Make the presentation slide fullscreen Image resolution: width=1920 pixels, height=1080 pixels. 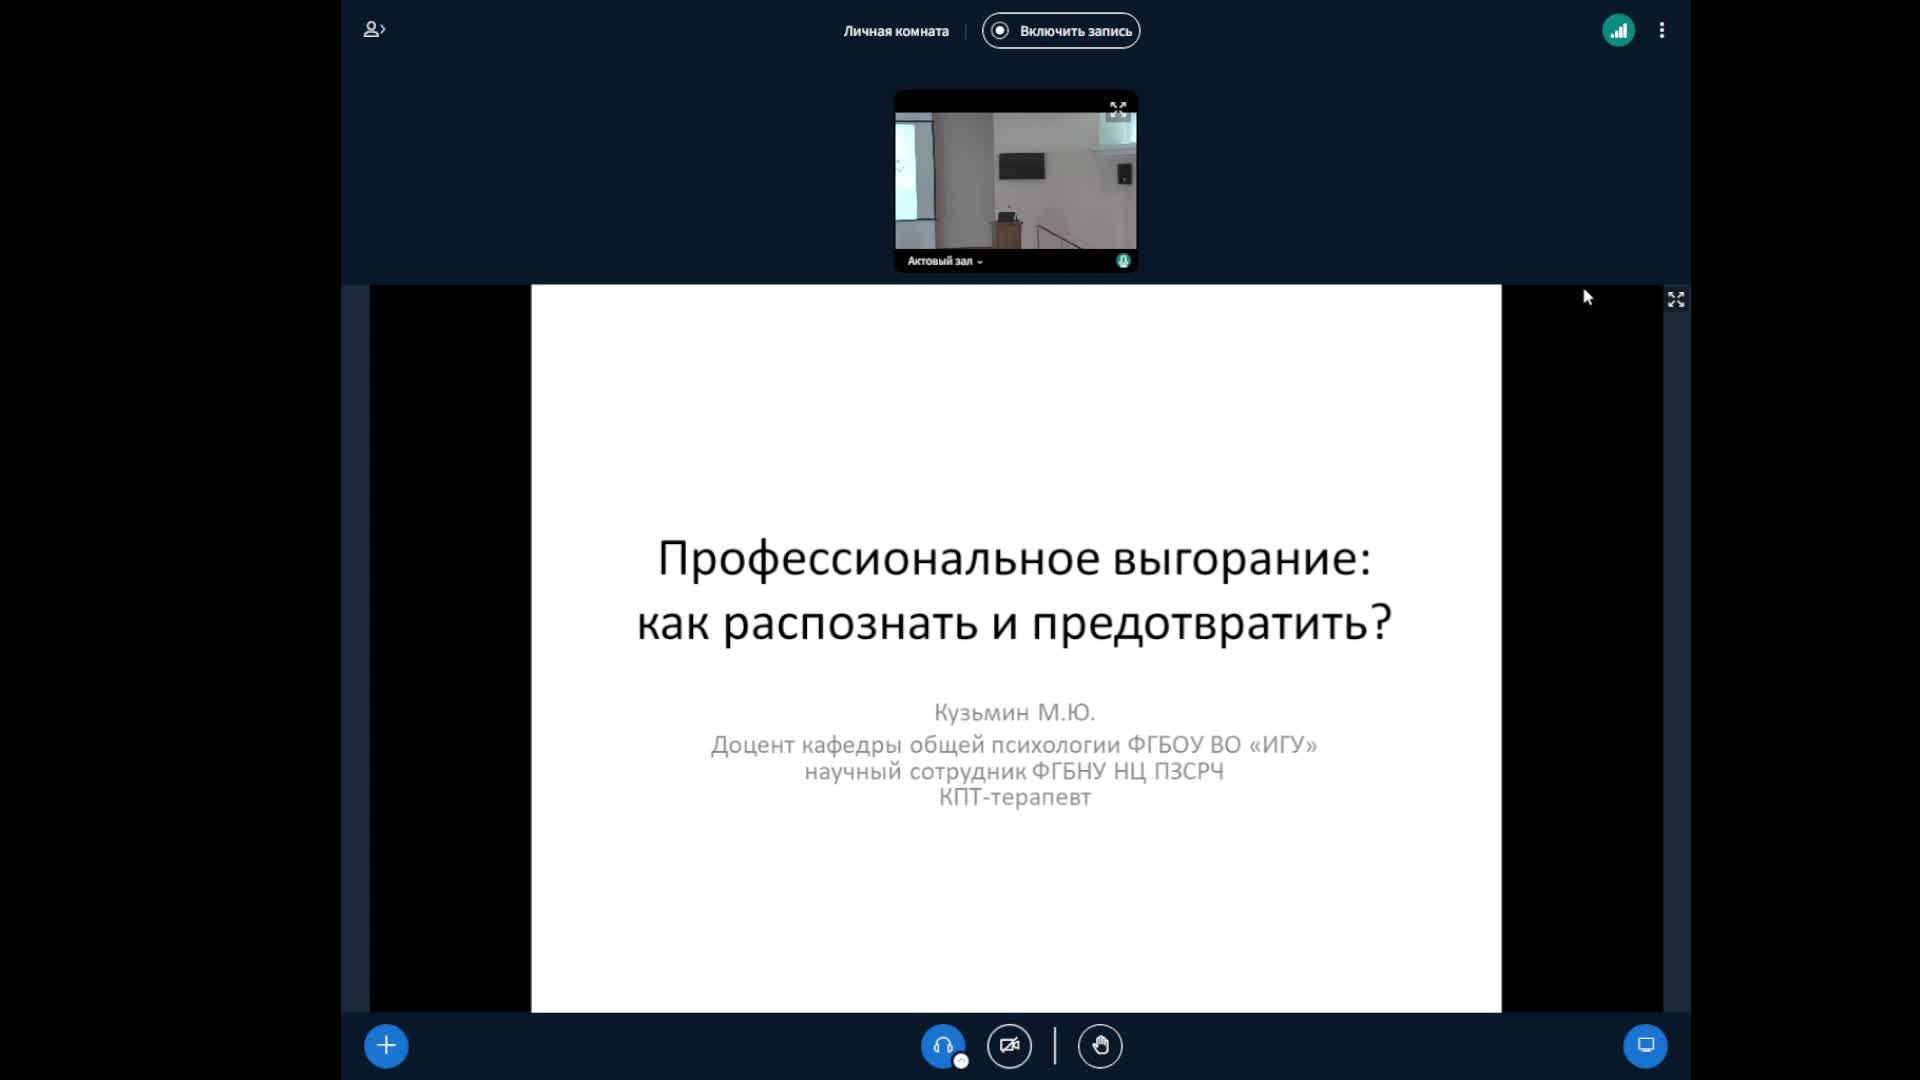1676,300
